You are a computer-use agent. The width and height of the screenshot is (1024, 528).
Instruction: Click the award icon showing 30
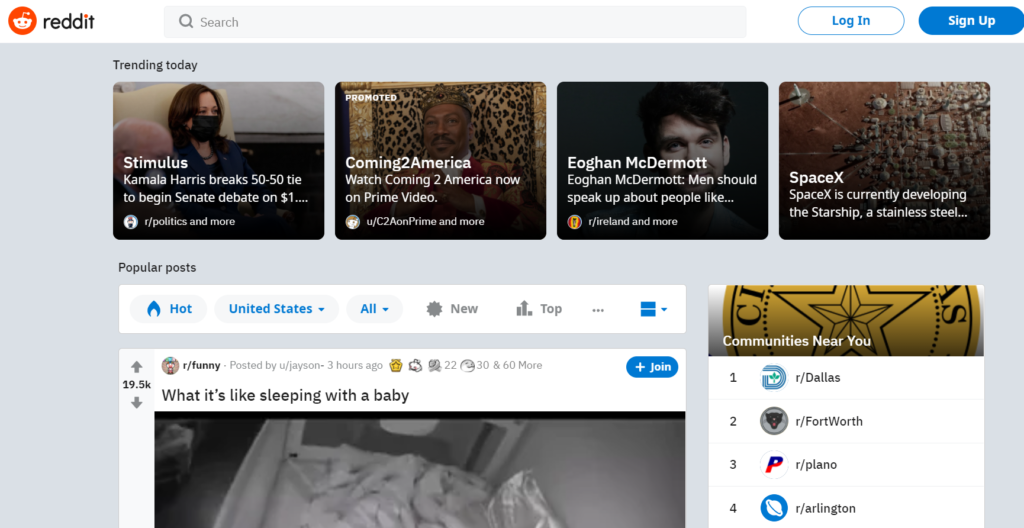point(467,365)
